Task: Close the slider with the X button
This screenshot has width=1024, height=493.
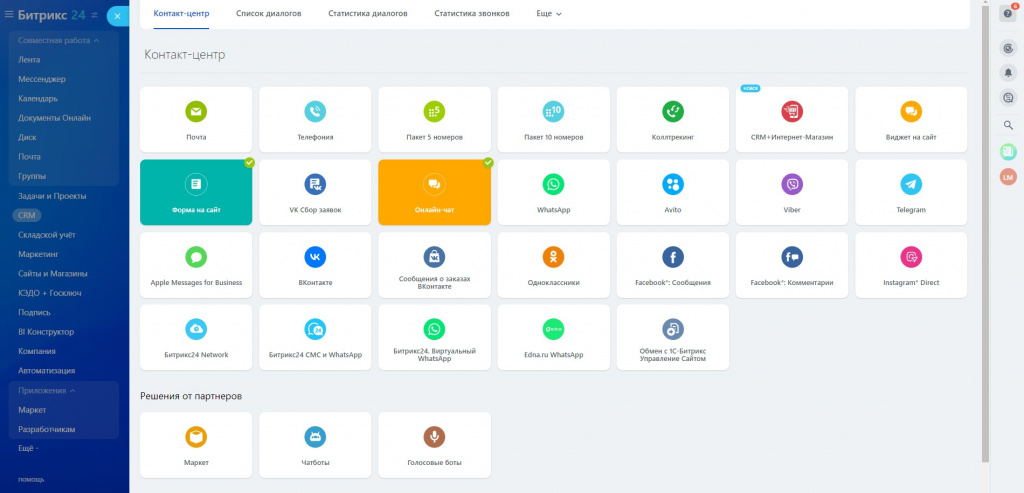Action: pyautogui.click(x=118, y=16)
